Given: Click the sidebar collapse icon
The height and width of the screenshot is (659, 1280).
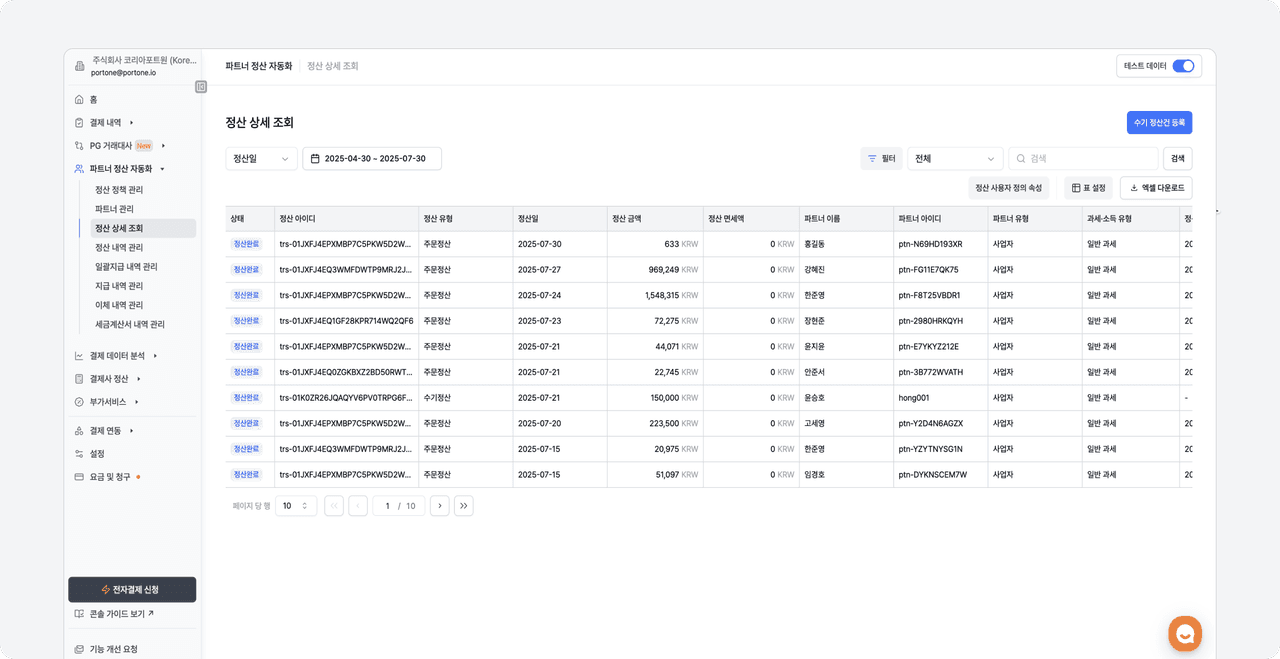Looking at the screenshot, I should click(201, 87).
